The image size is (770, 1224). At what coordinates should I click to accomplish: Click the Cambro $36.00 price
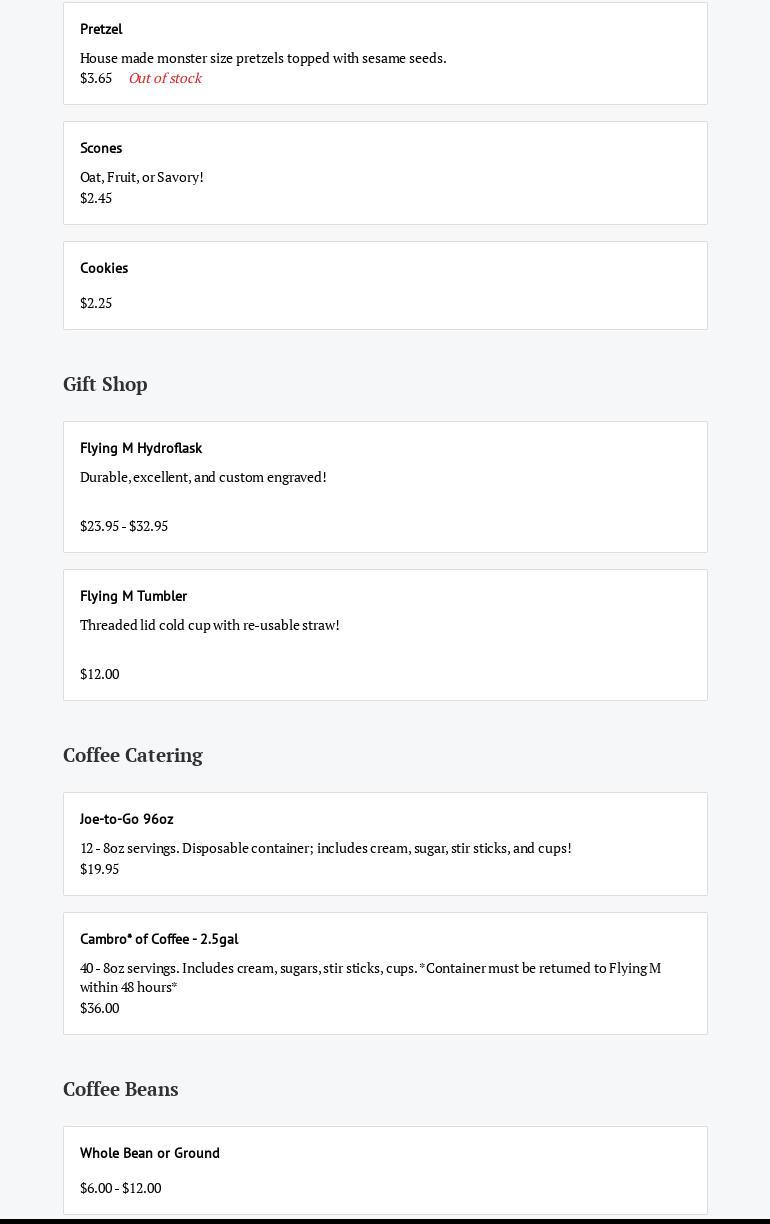[99, 1008]
